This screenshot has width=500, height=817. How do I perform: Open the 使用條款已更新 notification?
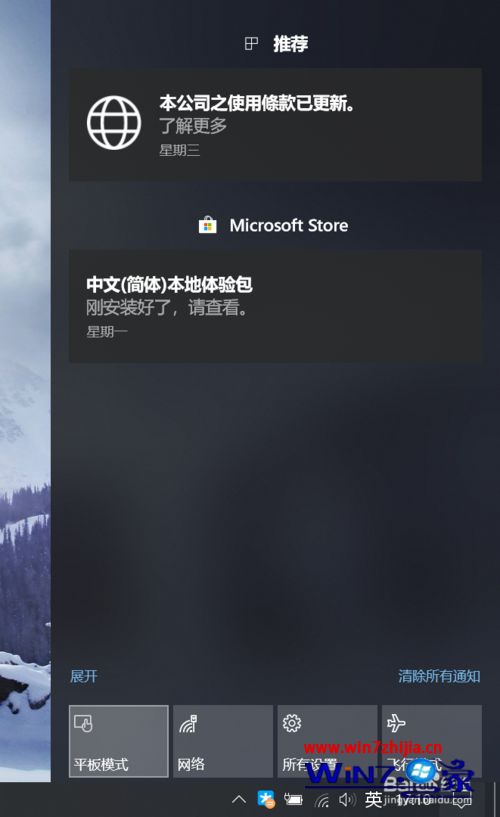(275, 125)
